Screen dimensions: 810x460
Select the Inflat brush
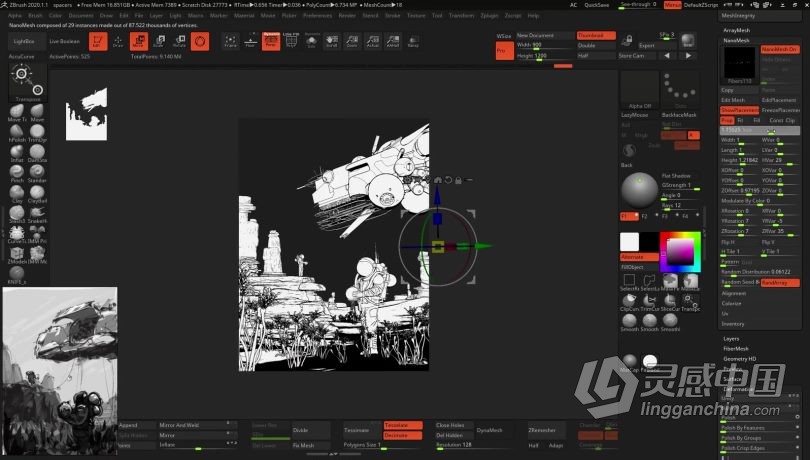[17, 154]
